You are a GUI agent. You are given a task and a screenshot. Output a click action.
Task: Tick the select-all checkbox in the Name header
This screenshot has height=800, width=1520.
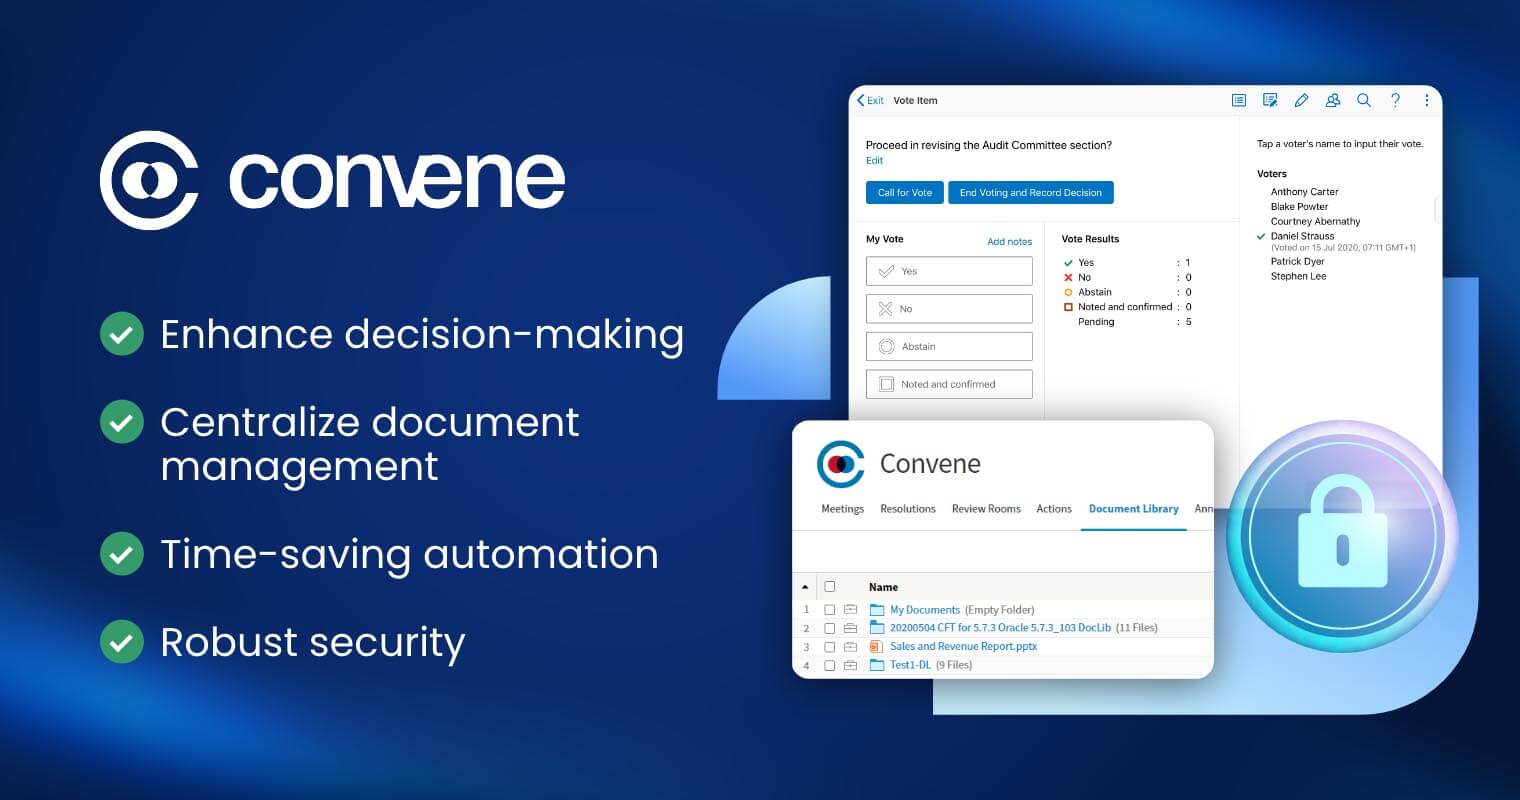click(828, 587)
